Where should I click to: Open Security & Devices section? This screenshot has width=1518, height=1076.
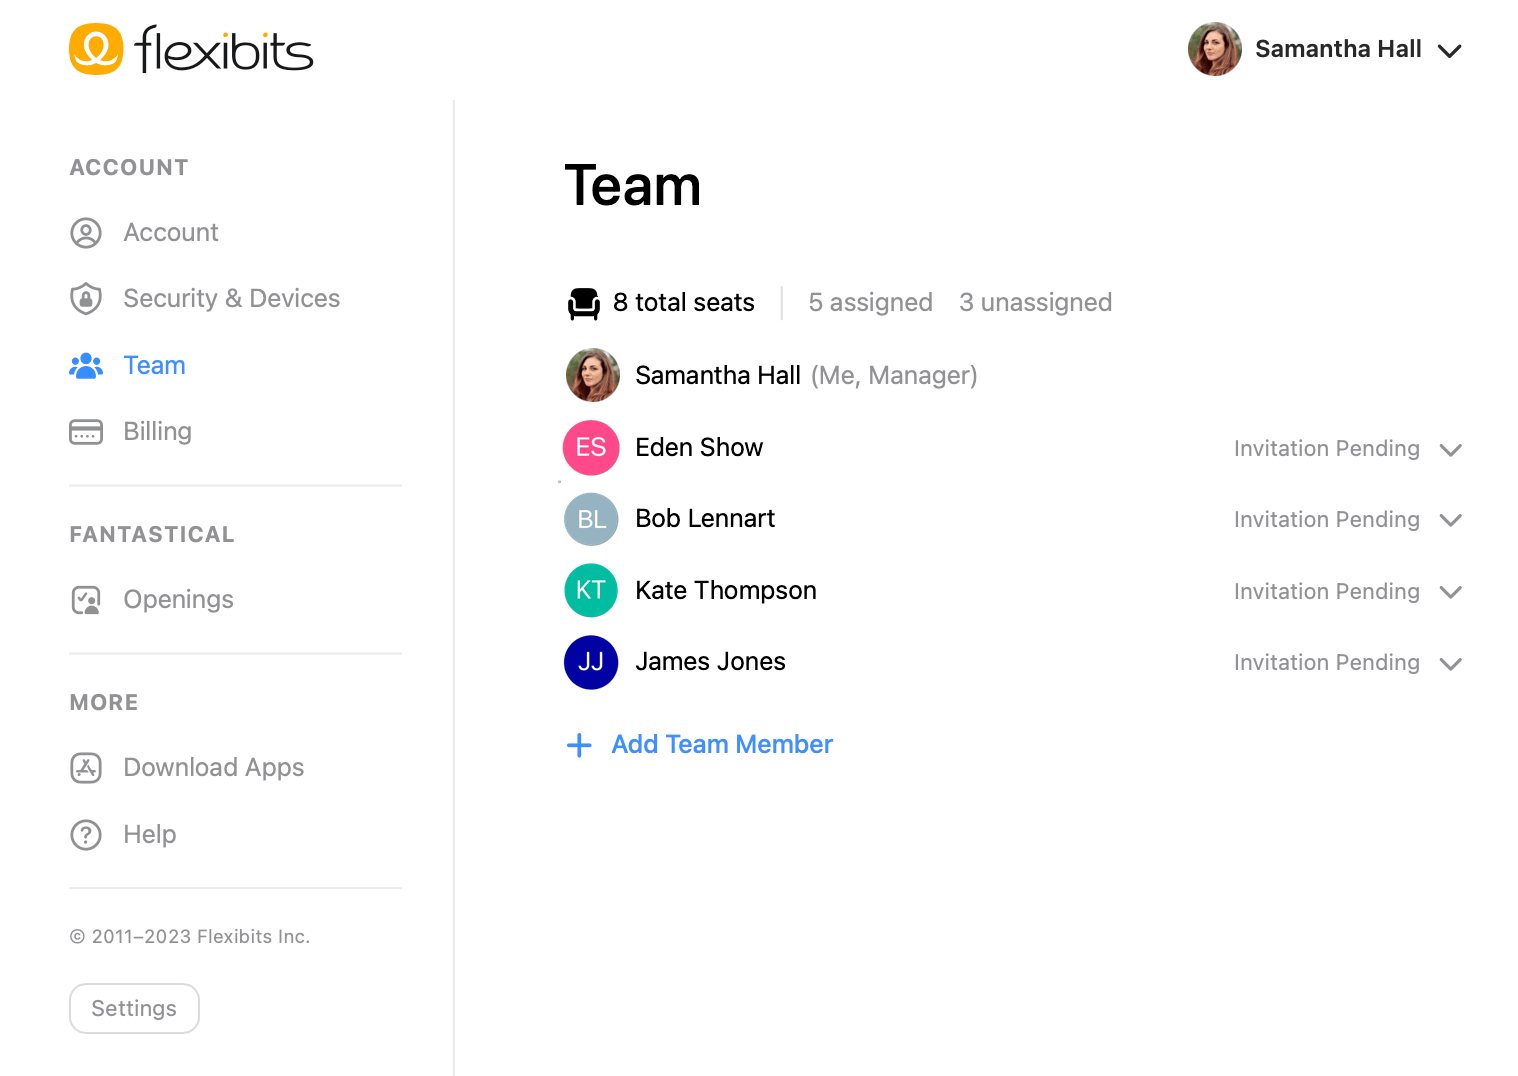pos(231,299)
